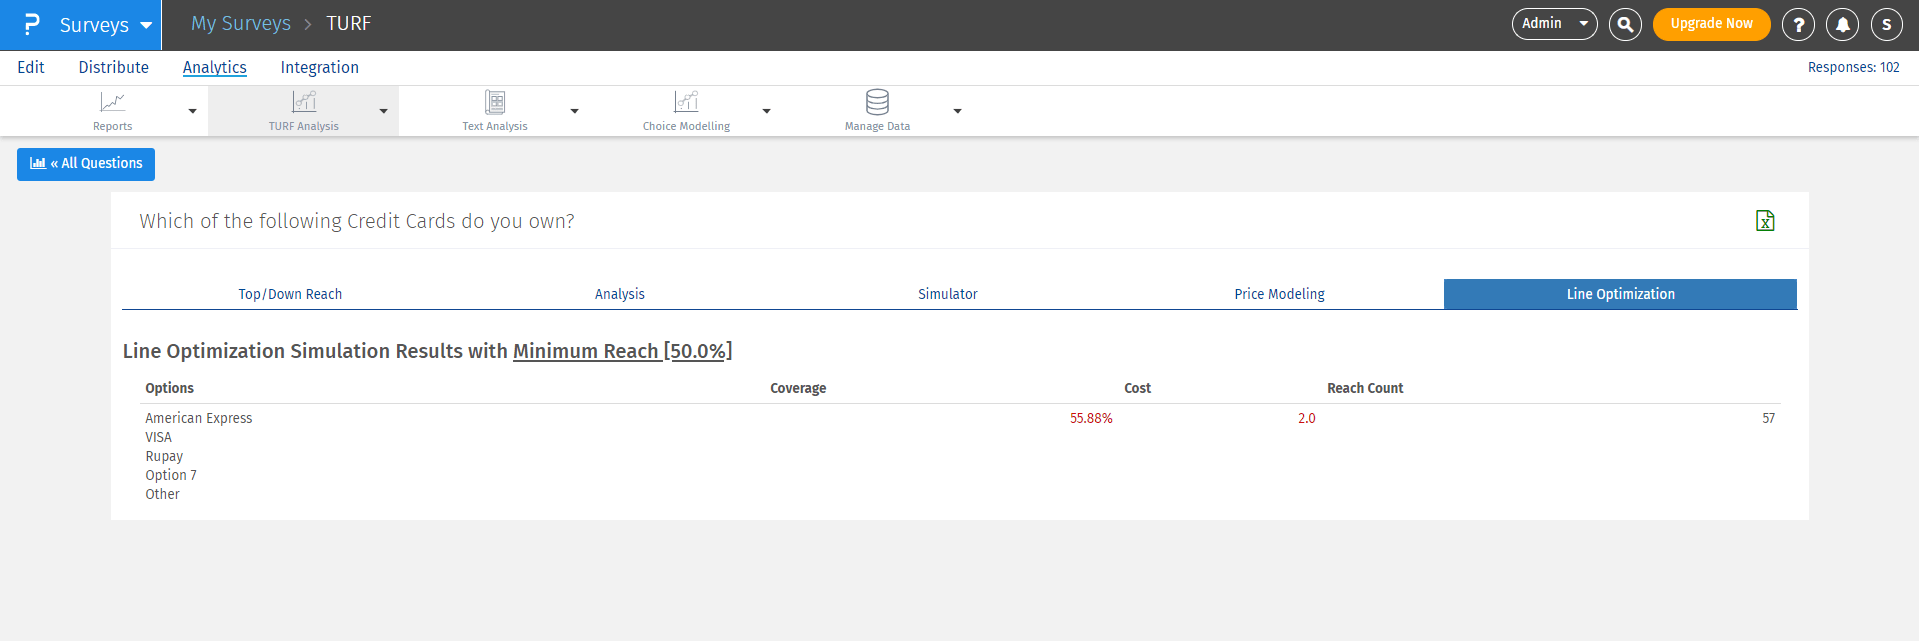
Task: Switch to the Simulator tab
Action: click(948, 294)
